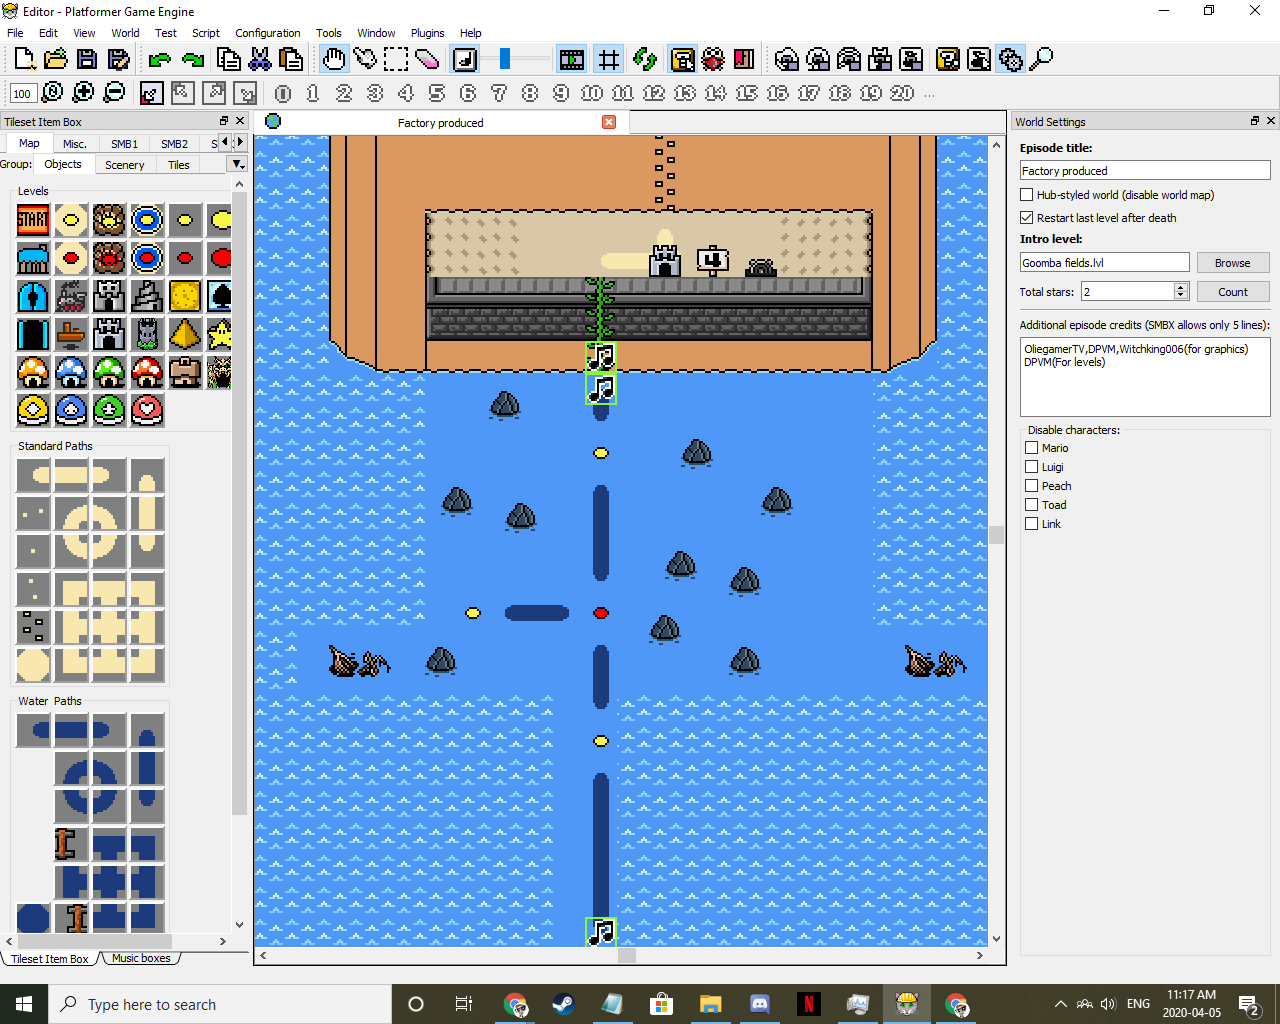1280x1024 pixels.
Task: Undock the Tileset Item Box panel
Action: coord(224,121)
